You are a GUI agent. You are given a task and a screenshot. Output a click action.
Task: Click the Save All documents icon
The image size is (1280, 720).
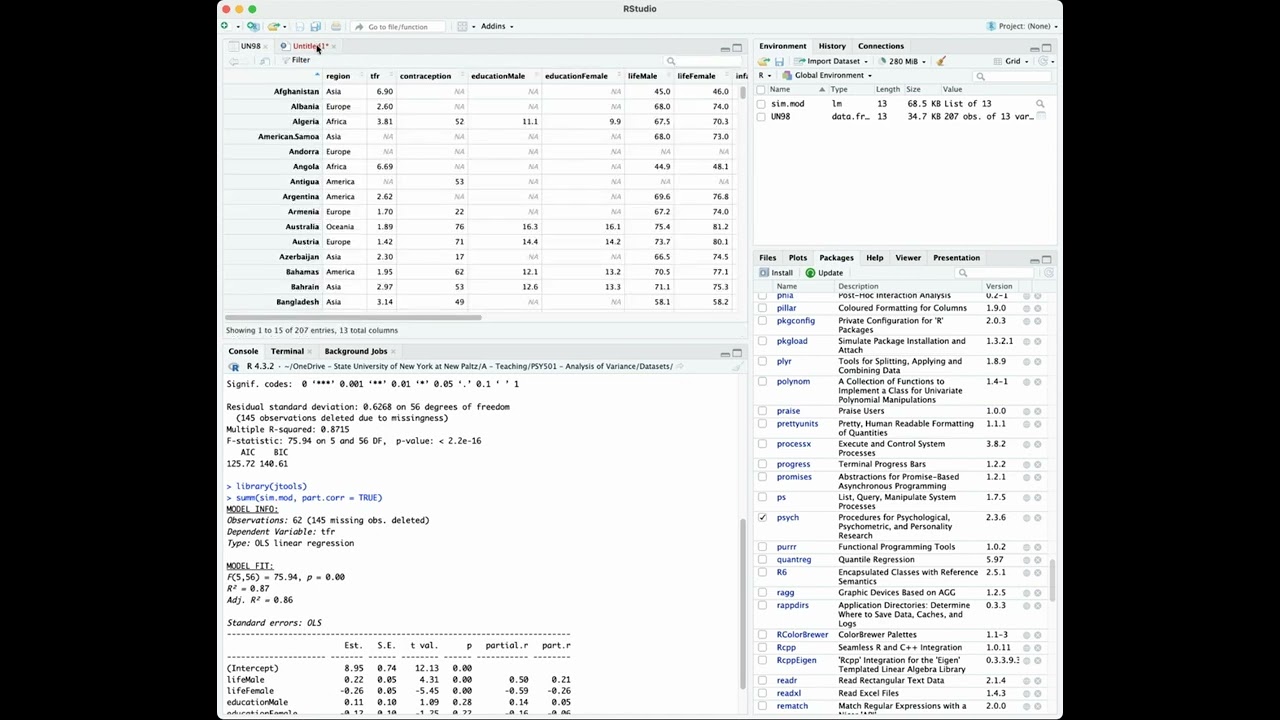(315, 26)
